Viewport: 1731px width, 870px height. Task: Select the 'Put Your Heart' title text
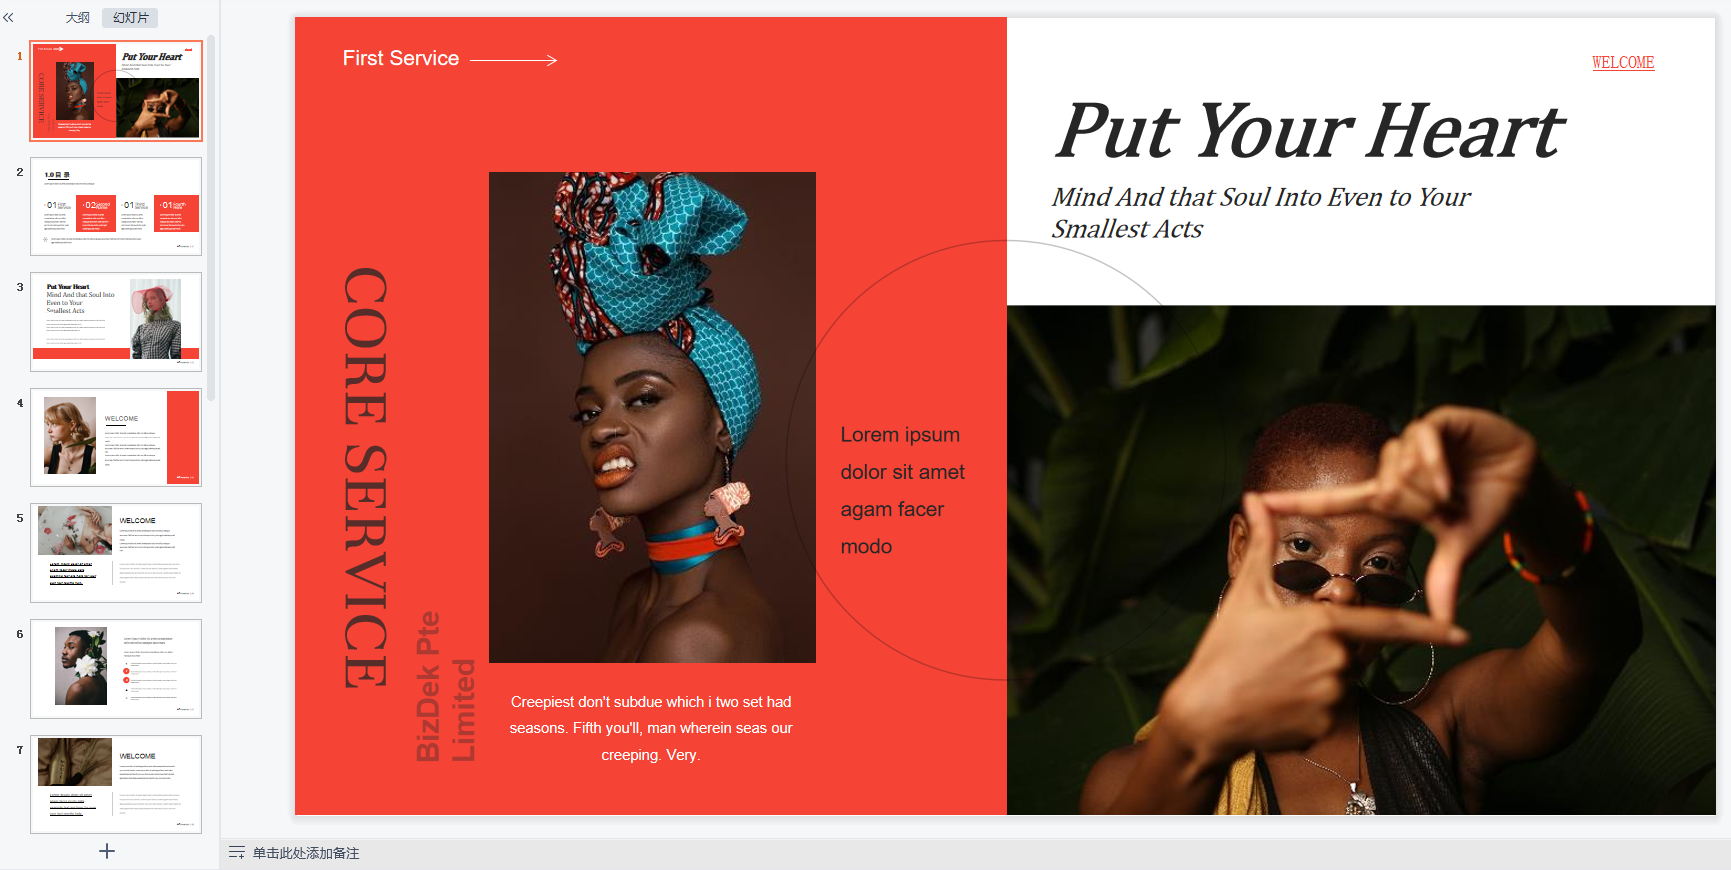(1309, 130)
